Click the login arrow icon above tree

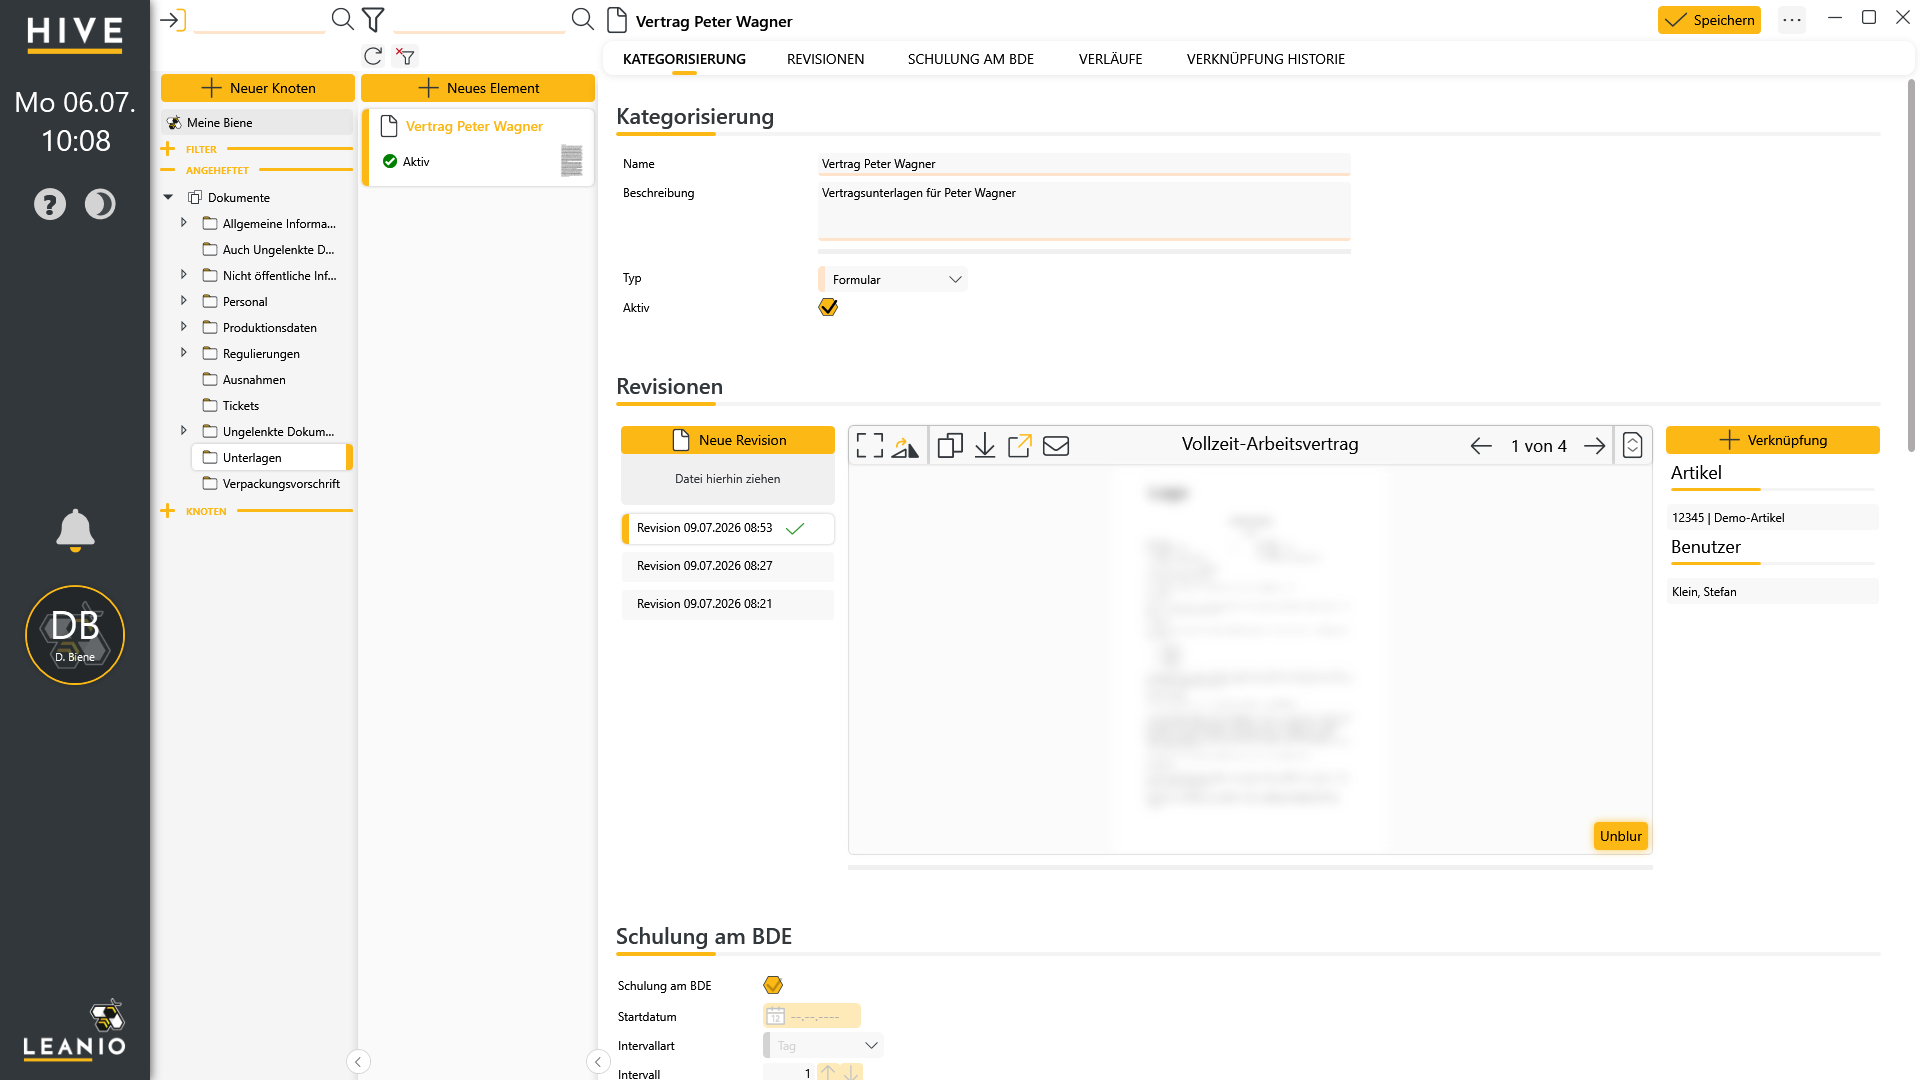pyautogui.click(x=173, y=19)
